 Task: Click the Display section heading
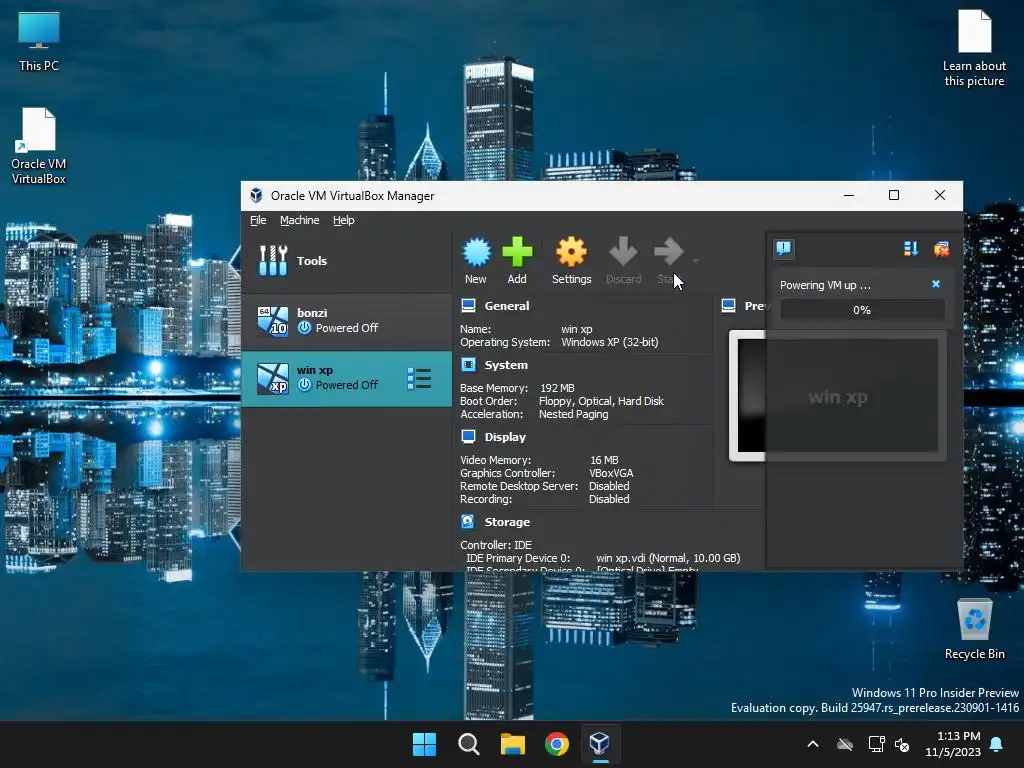click(x=505, y=437)
